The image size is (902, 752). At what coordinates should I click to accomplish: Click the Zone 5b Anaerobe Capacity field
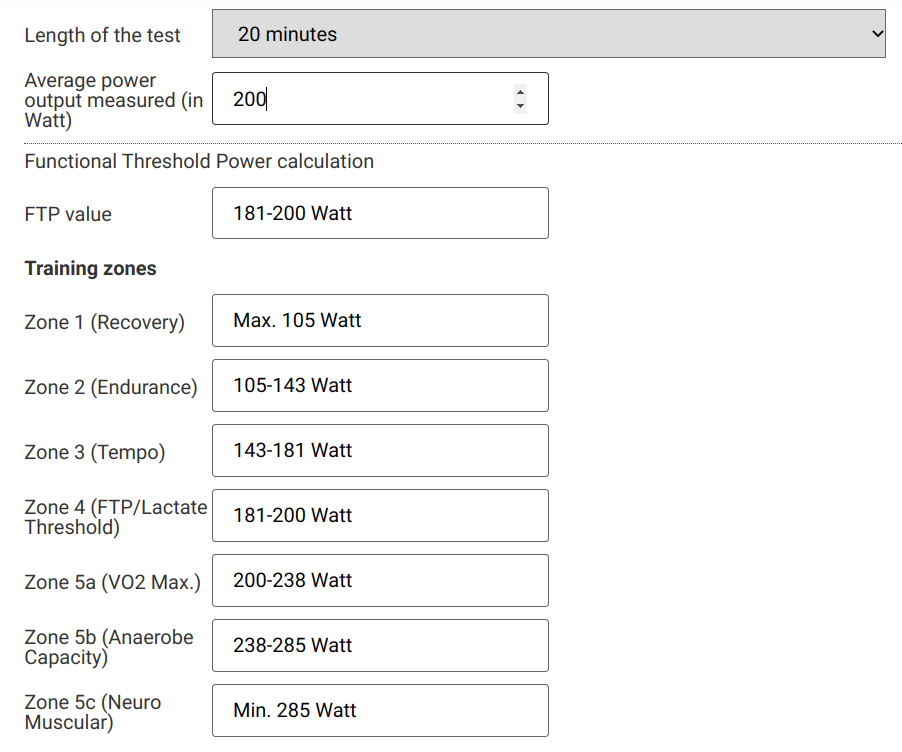[380, 646]
